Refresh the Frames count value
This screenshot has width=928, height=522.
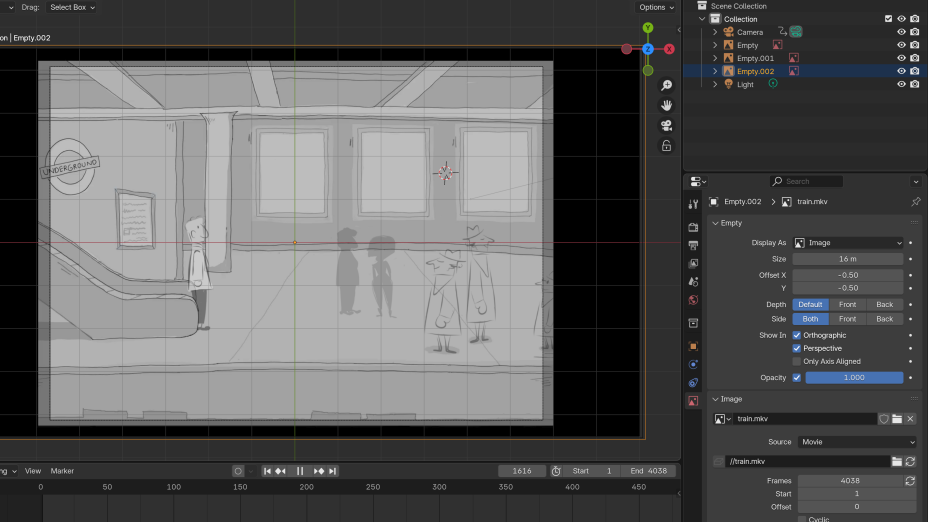tap(910, 481)
